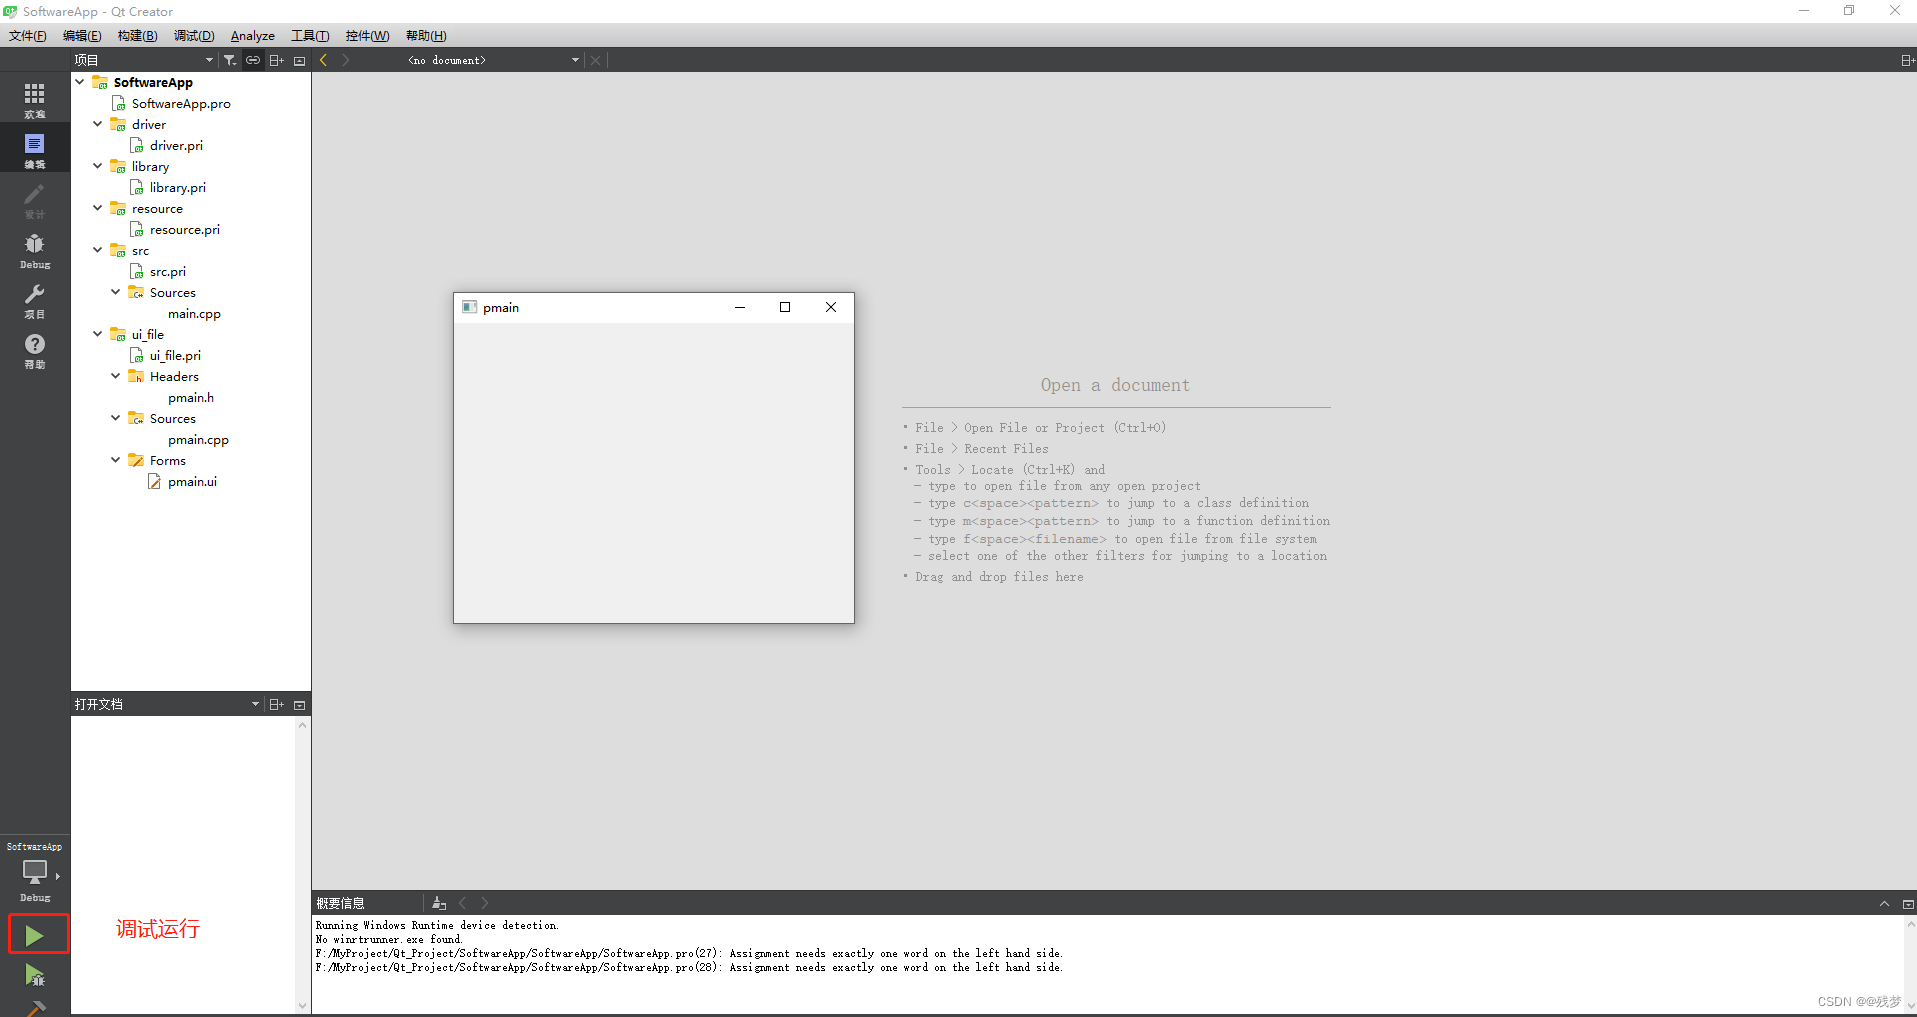Open the 帮助(H) menu

point(426,36)
